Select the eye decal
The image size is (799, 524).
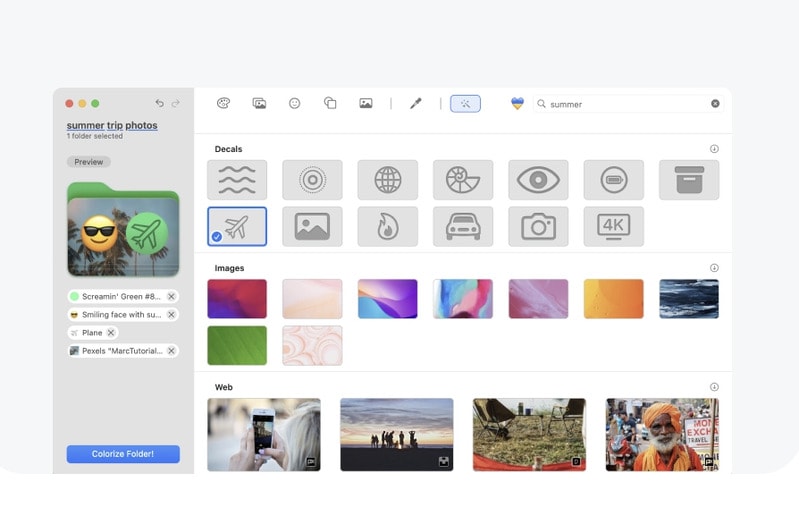click(538, 180)
